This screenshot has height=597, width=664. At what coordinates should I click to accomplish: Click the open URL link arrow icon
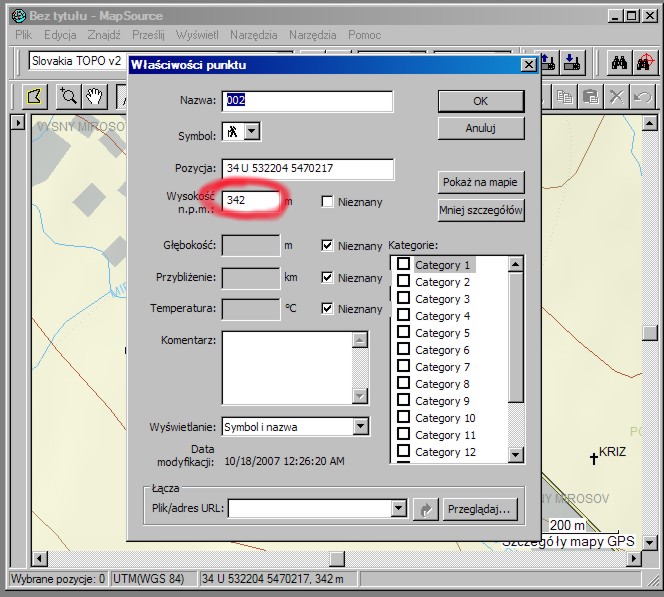tap(426, 509)
